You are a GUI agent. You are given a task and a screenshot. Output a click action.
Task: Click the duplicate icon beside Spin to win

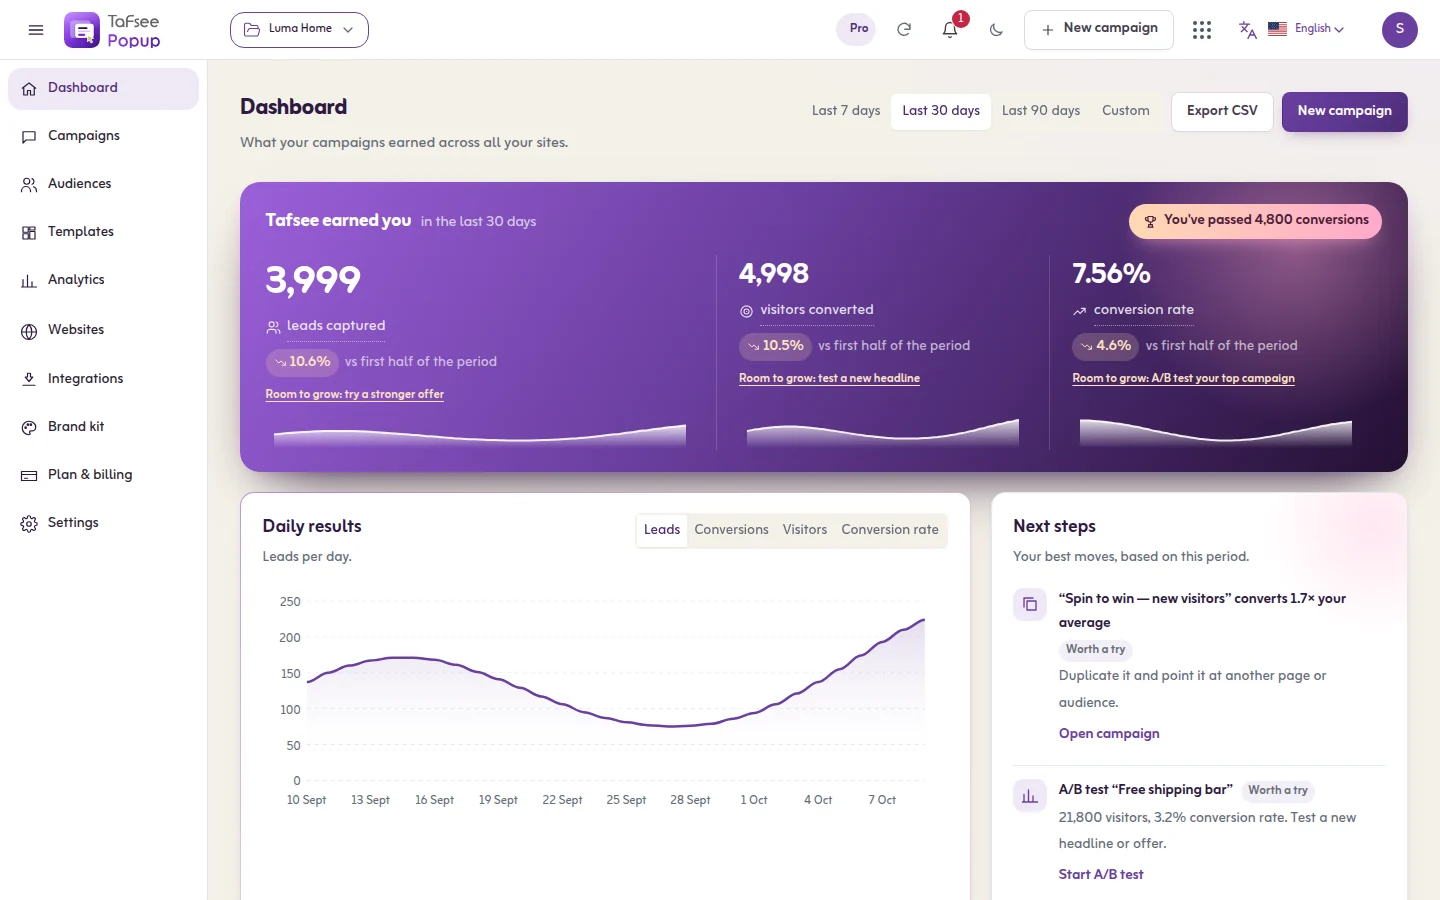pos(1030,604)
